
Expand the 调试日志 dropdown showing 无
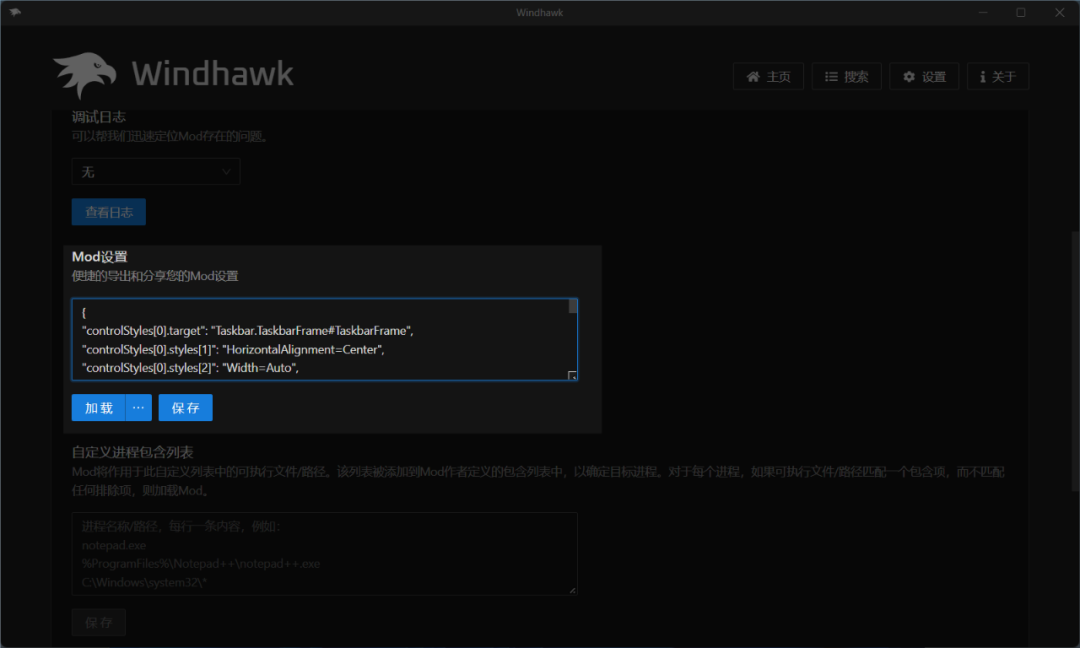156,171
